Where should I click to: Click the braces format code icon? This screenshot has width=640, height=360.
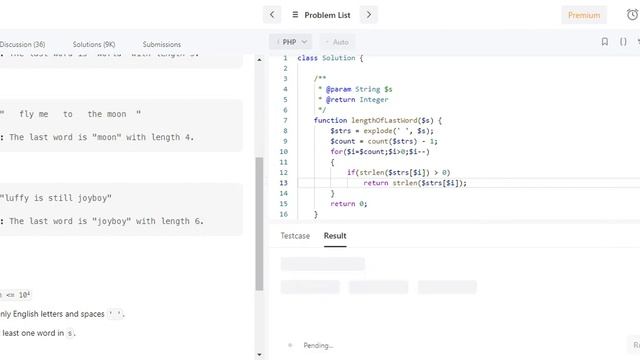click(623, 42)
